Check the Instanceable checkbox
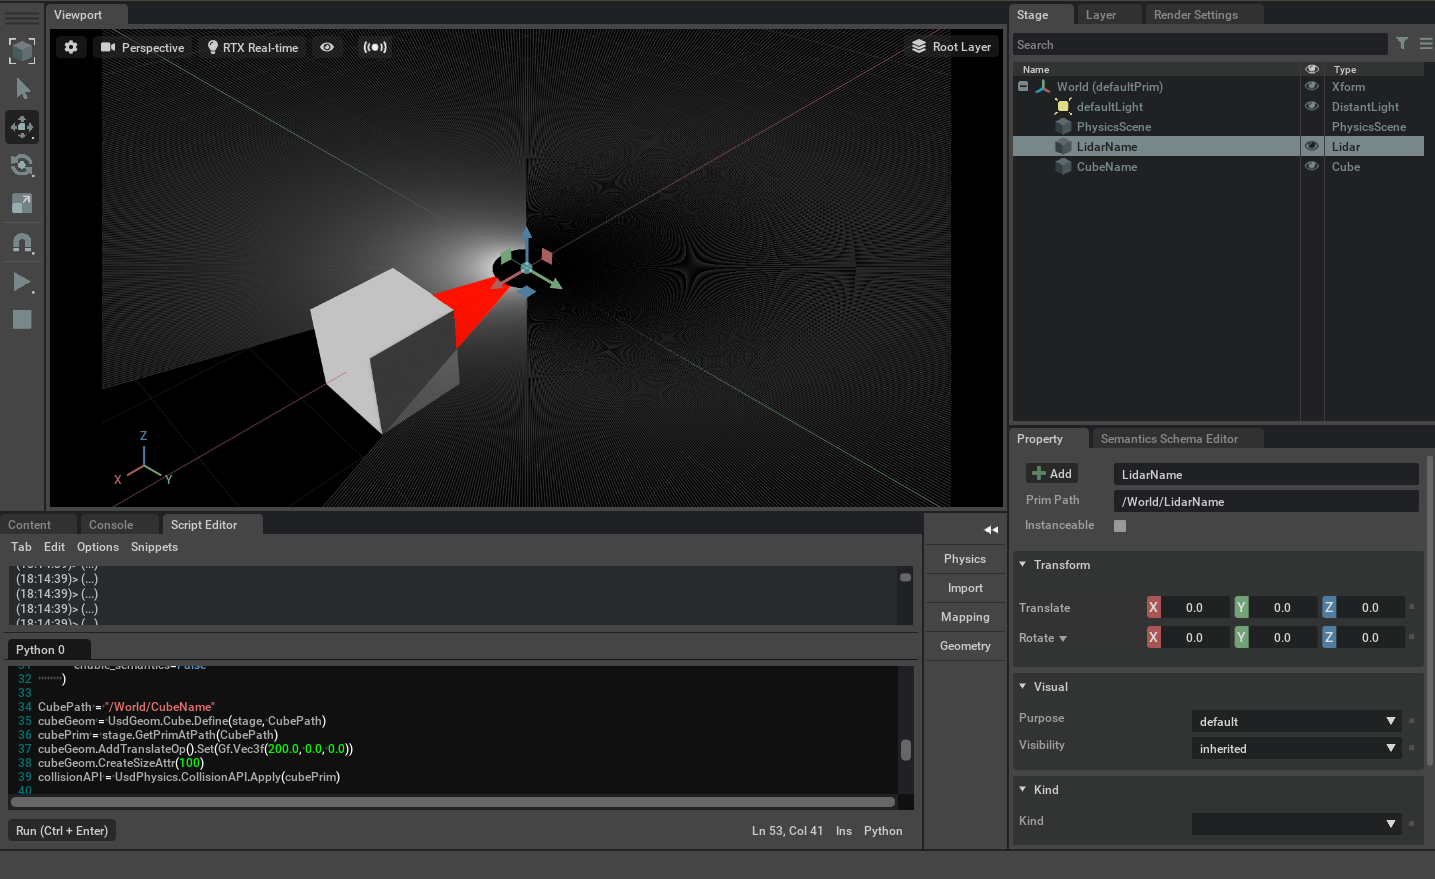Image resolution: width=1435 pixels, height=879 pixels. 1120,526
